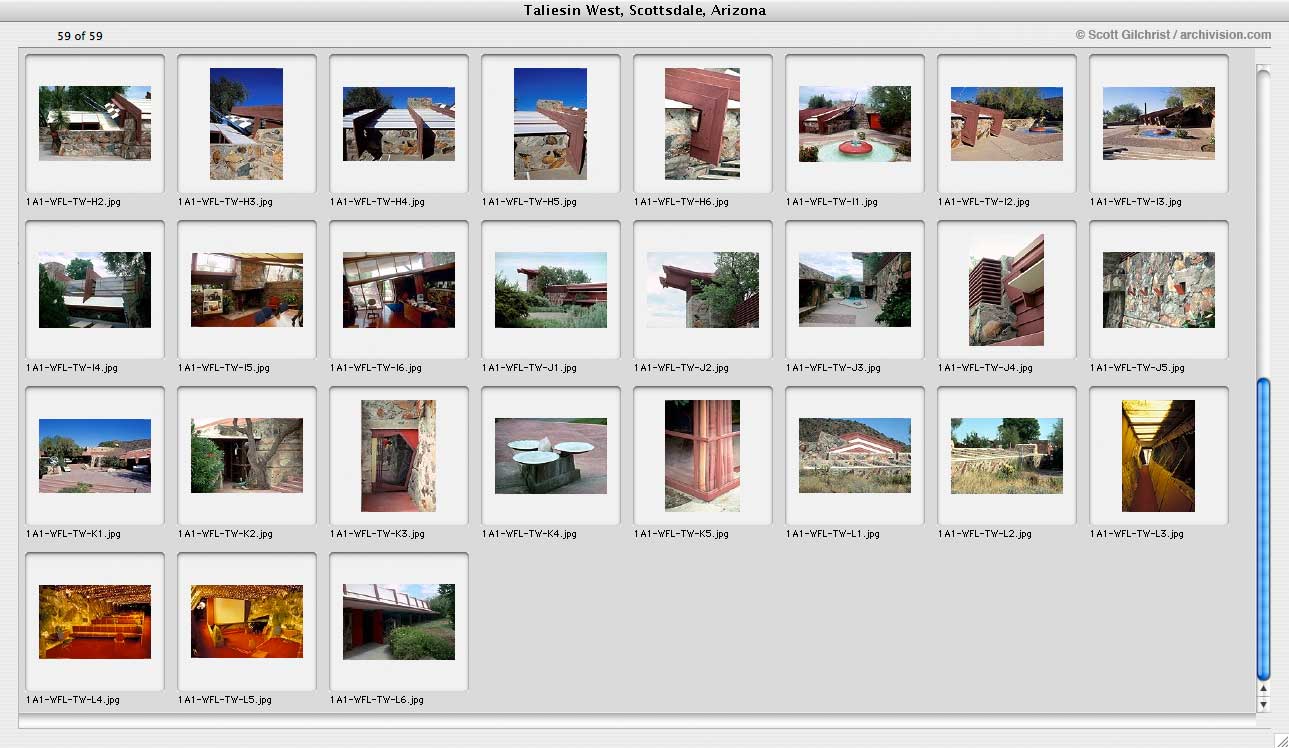1289x748 pixels.
Task: Click filename label '1A1-WFL-TW-I3.jpg'
Action: click(1136, 202)
